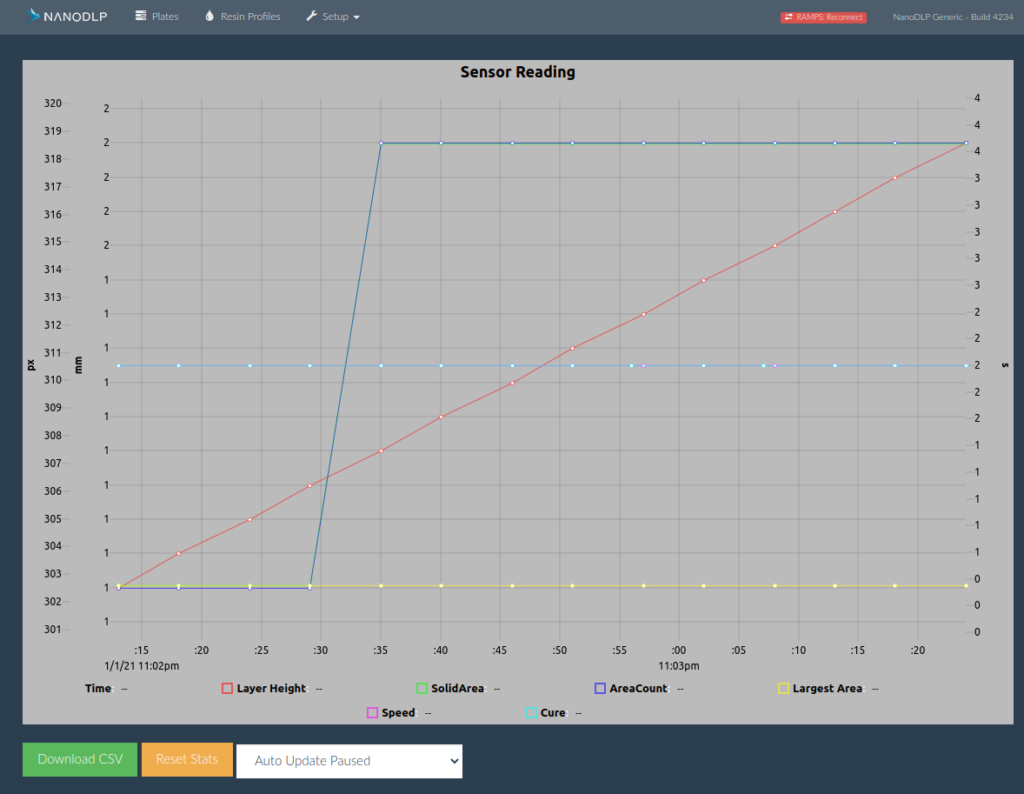Screen dimensions: 1024x794
Task: Click the RAMPS: Reconnect badge
Action: click(x=823, y=17)
